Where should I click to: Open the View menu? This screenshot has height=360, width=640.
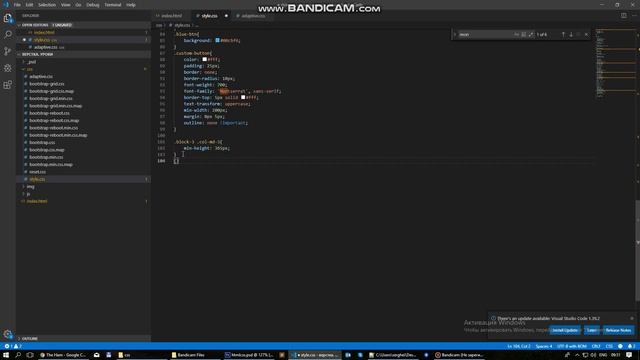tap(65, 5)
